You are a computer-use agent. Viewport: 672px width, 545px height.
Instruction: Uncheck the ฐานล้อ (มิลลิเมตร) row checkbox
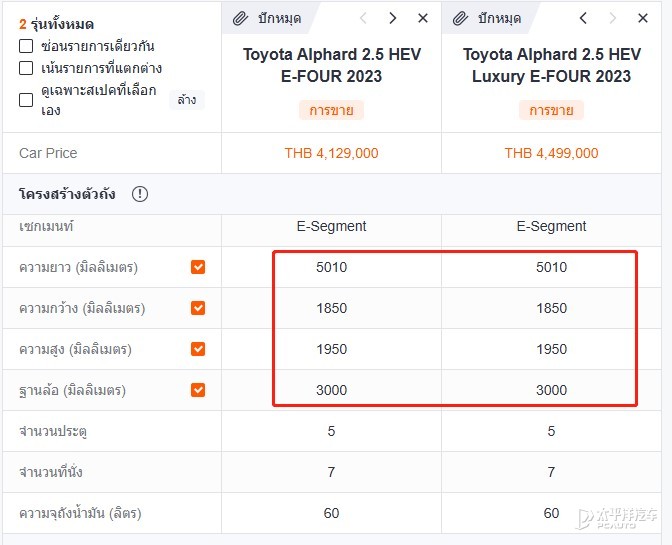tap(198, 390)
